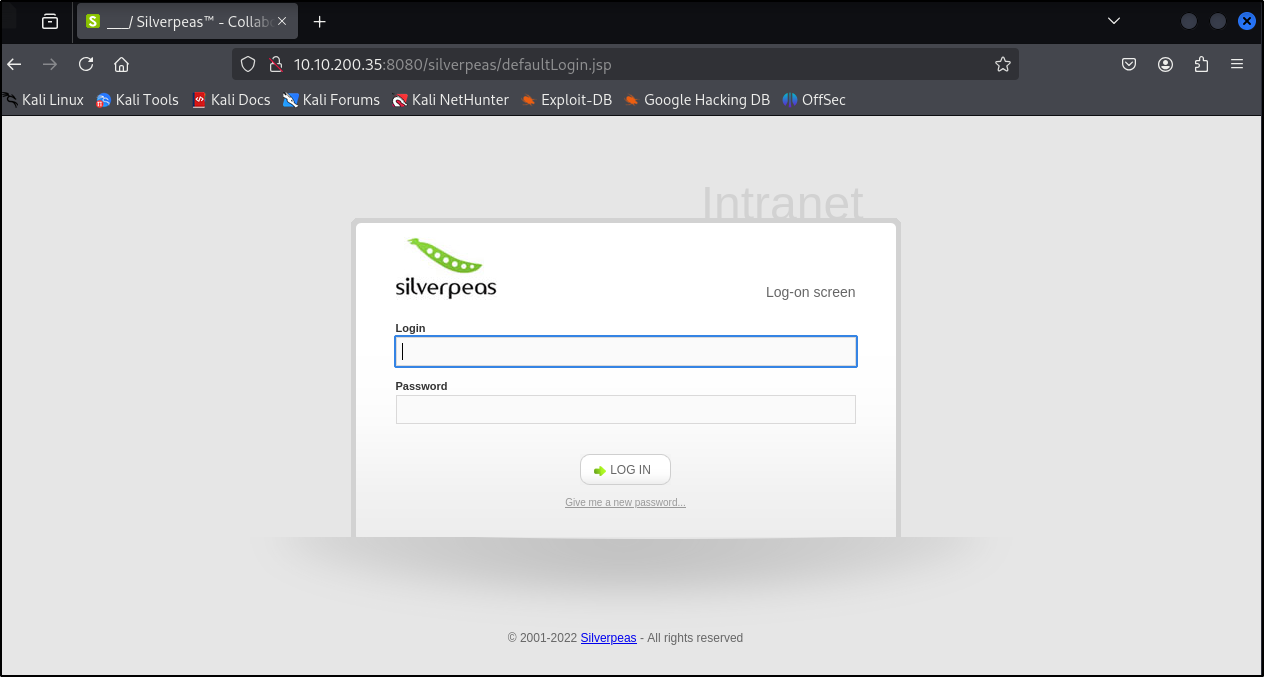Click the insecure connection padlock icon
The height and width of the screenshot is (677, 1264).
[275, 64]
